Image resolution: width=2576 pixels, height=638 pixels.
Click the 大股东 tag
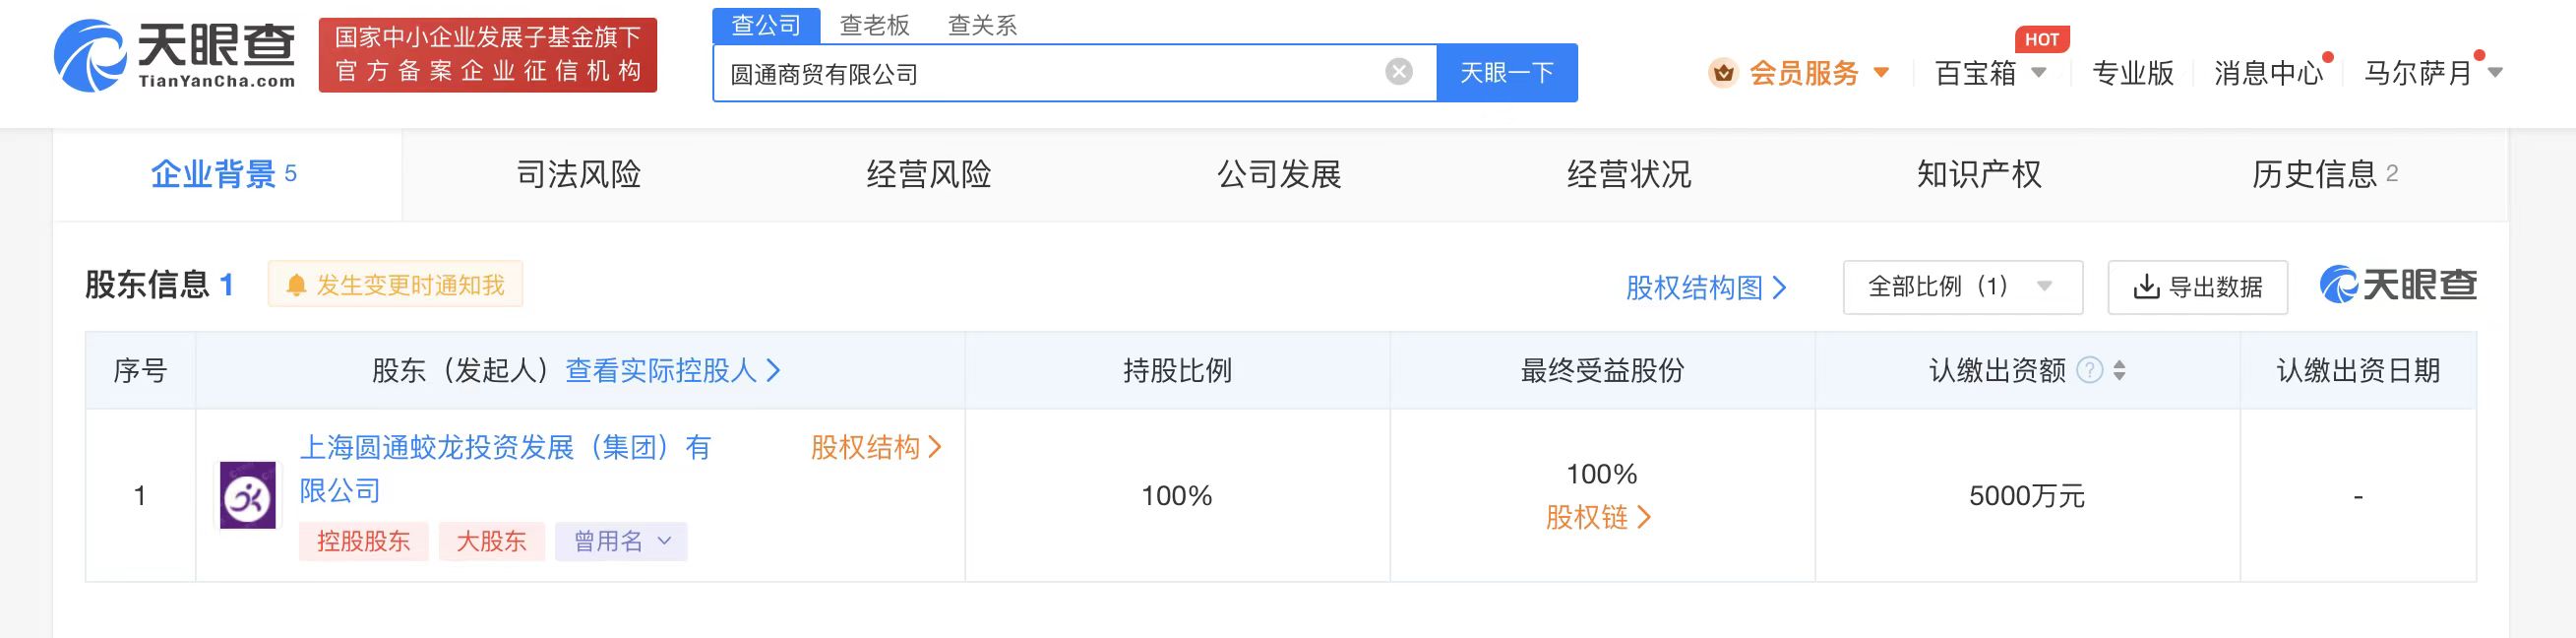[491, 541]
